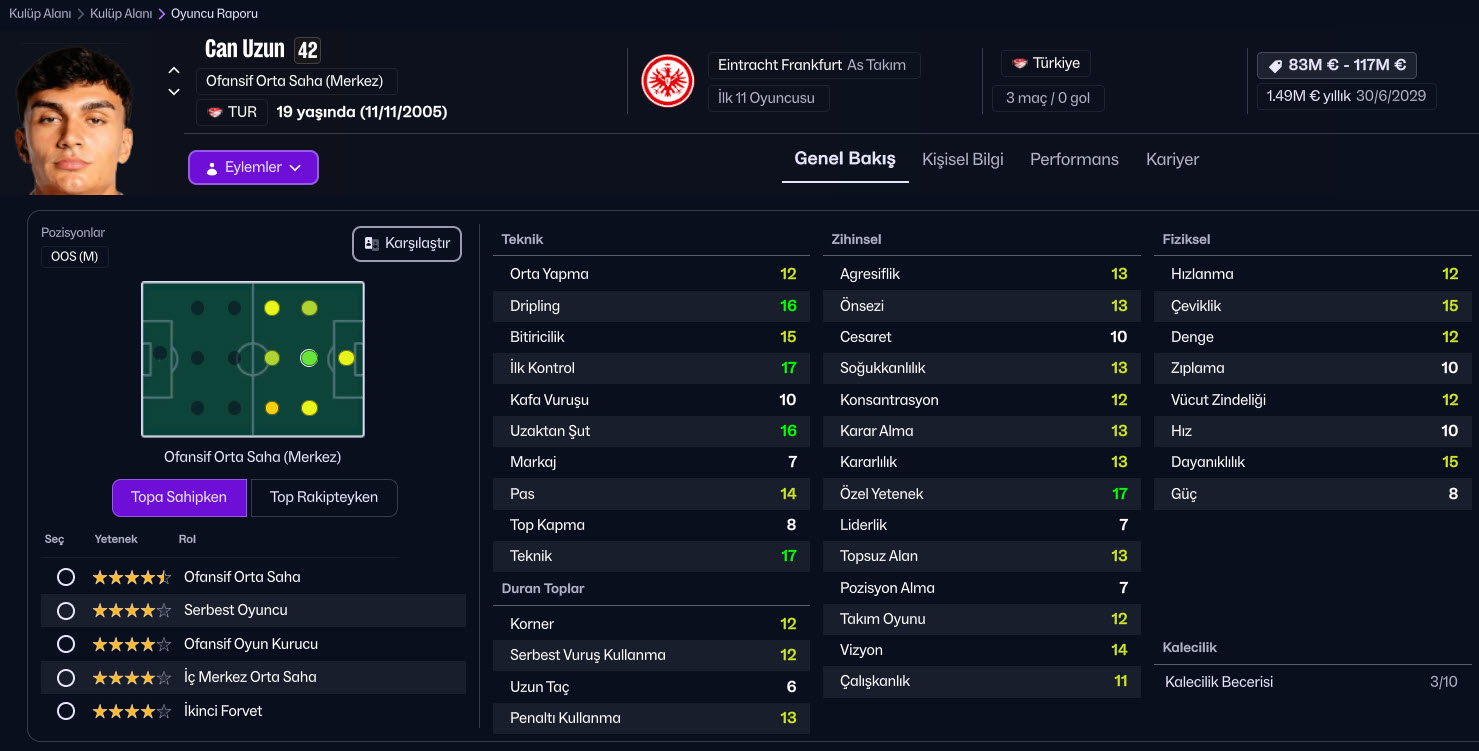Click the Türkiye flag icon beside the national team
Image resolution: width=1479 pixels, height=751 pixels.
point(1020,64)
